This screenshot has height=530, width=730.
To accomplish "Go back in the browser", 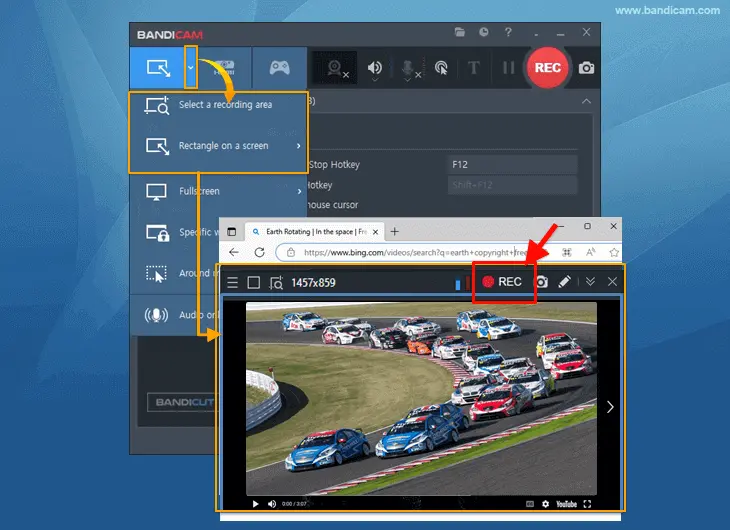I will 234,252.
